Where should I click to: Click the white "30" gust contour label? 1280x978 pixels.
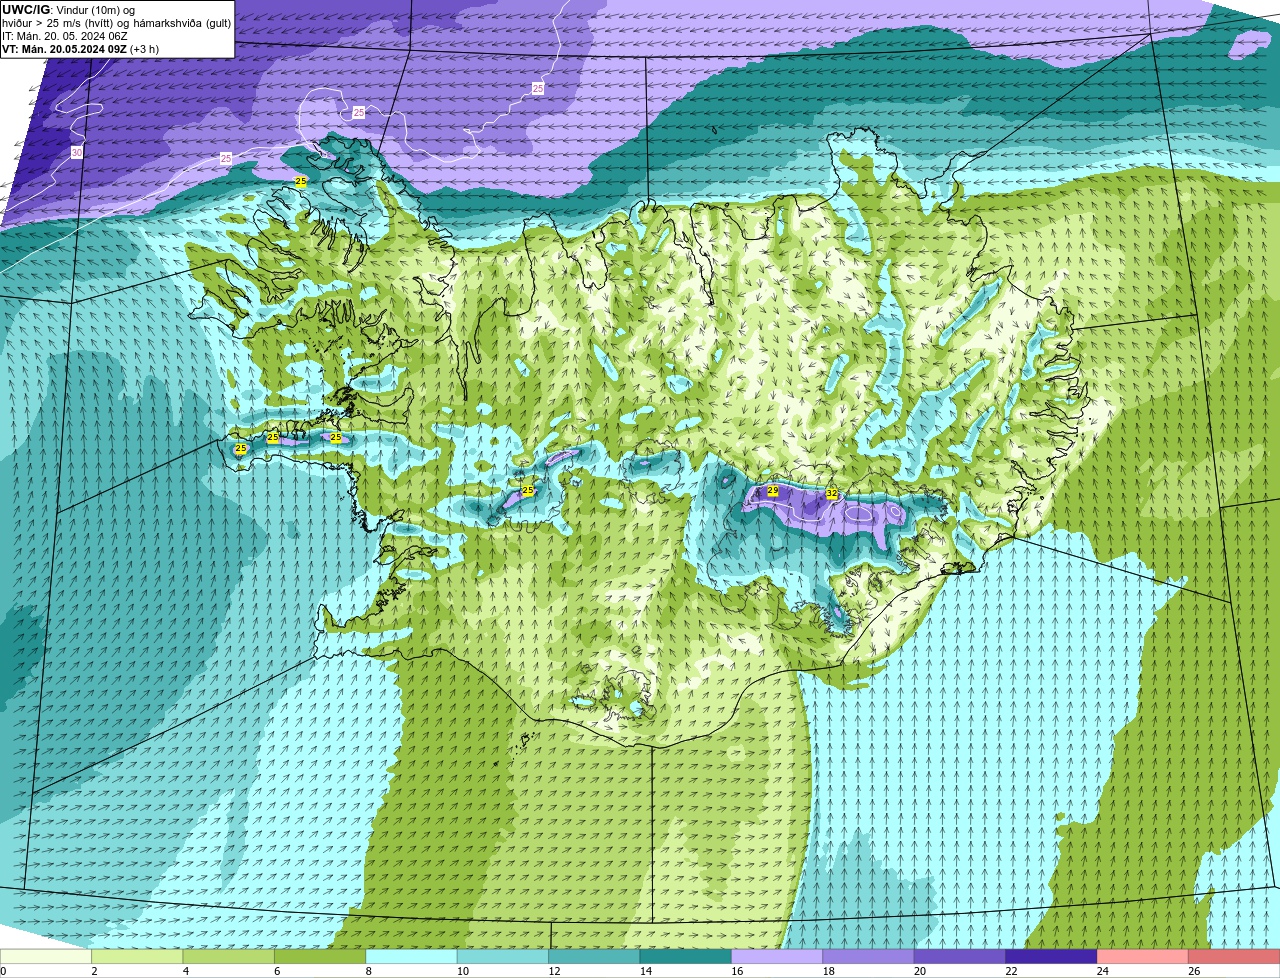(77, 153)
